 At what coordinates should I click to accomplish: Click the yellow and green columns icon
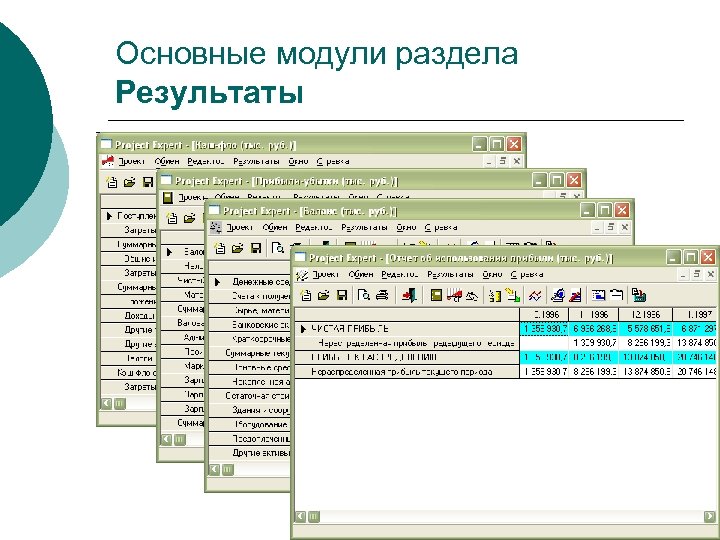coord(494,296)
